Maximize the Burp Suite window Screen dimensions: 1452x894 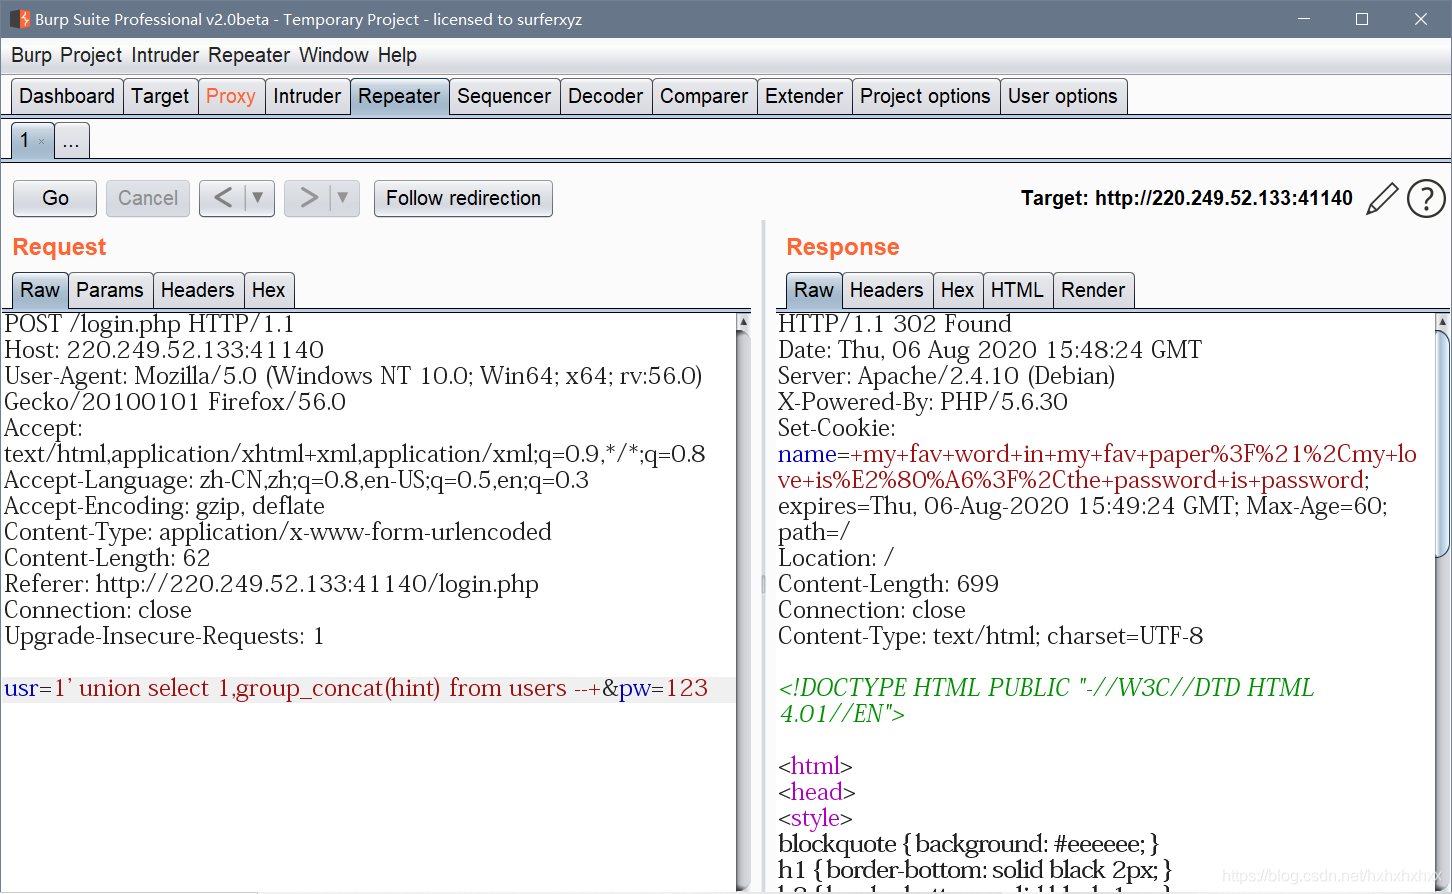1362,19
